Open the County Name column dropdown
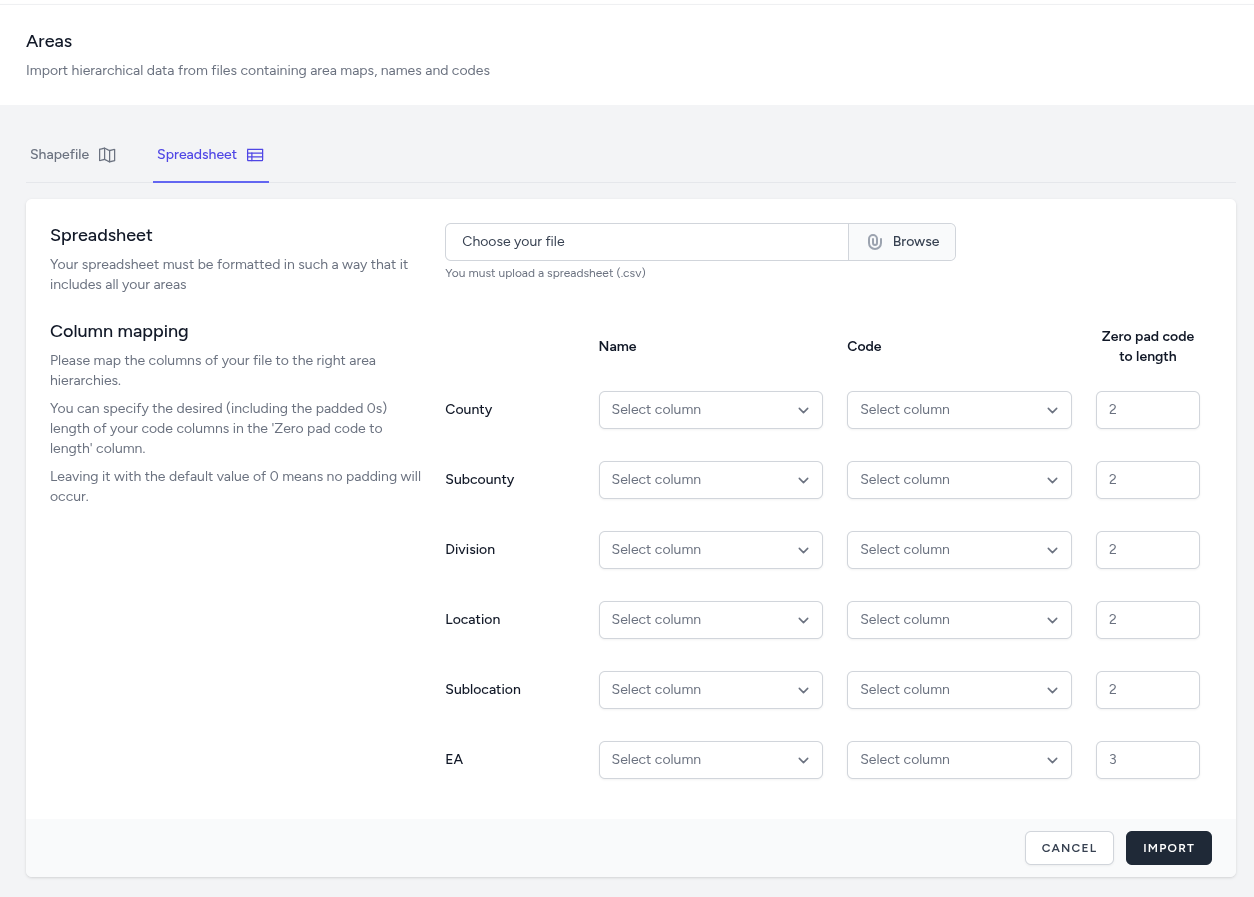Screen dimensions: 1254x897 tap(710, 410)
